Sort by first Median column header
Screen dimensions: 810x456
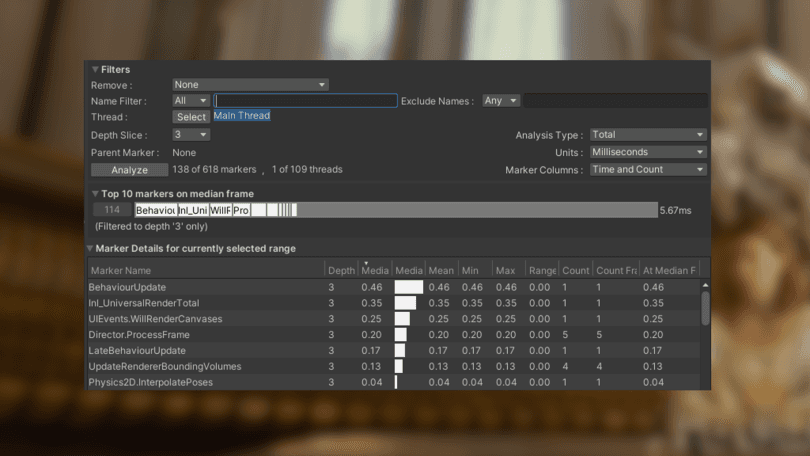coord(375,271)
